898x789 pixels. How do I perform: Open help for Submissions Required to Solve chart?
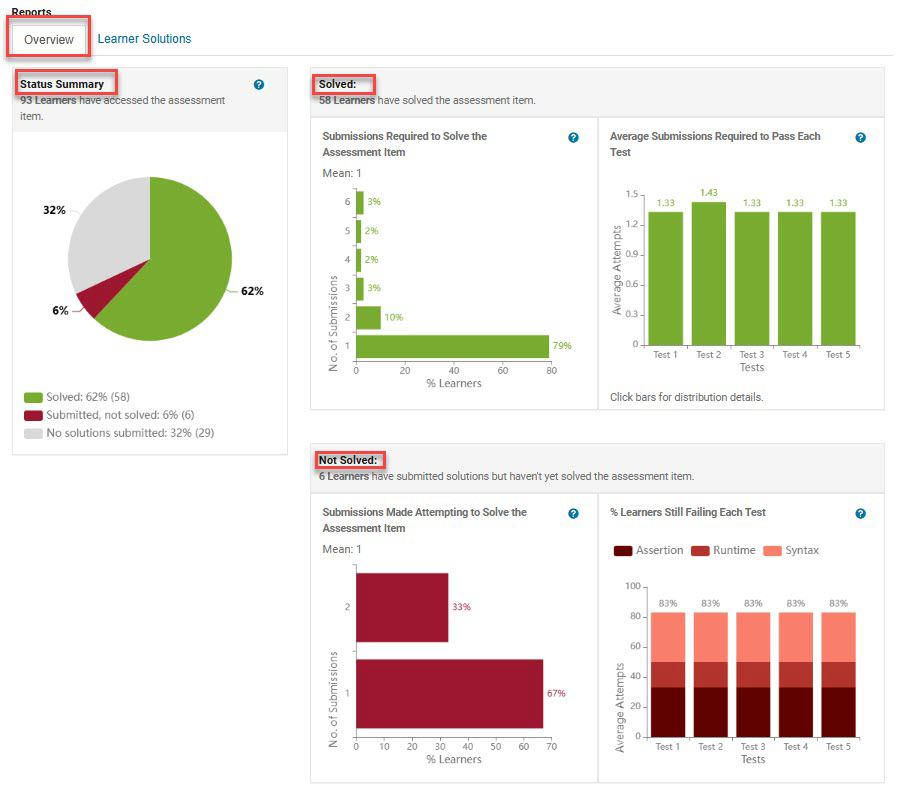click(x=573, y=137)
